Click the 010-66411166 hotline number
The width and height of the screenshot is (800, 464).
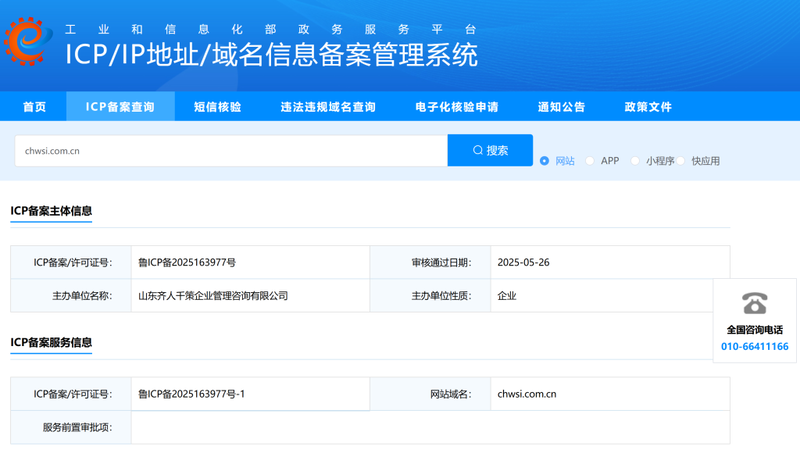pos(754,347)
